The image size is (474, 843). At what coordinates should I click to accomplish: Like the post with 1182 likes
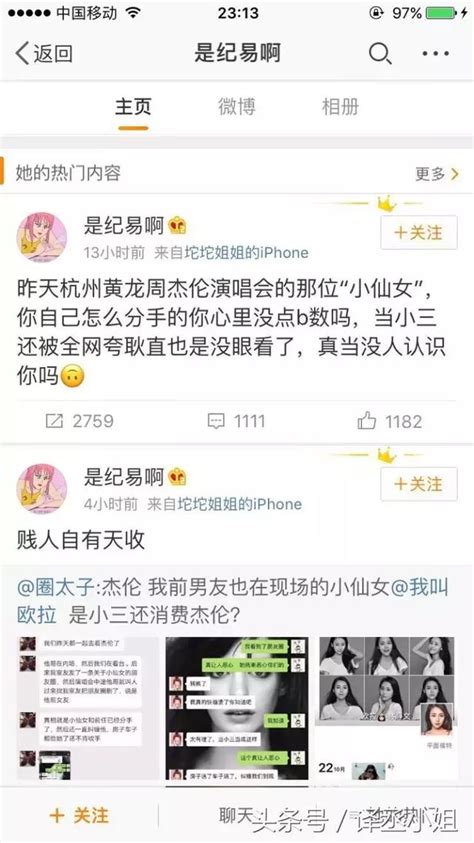(x=390, y=421)
